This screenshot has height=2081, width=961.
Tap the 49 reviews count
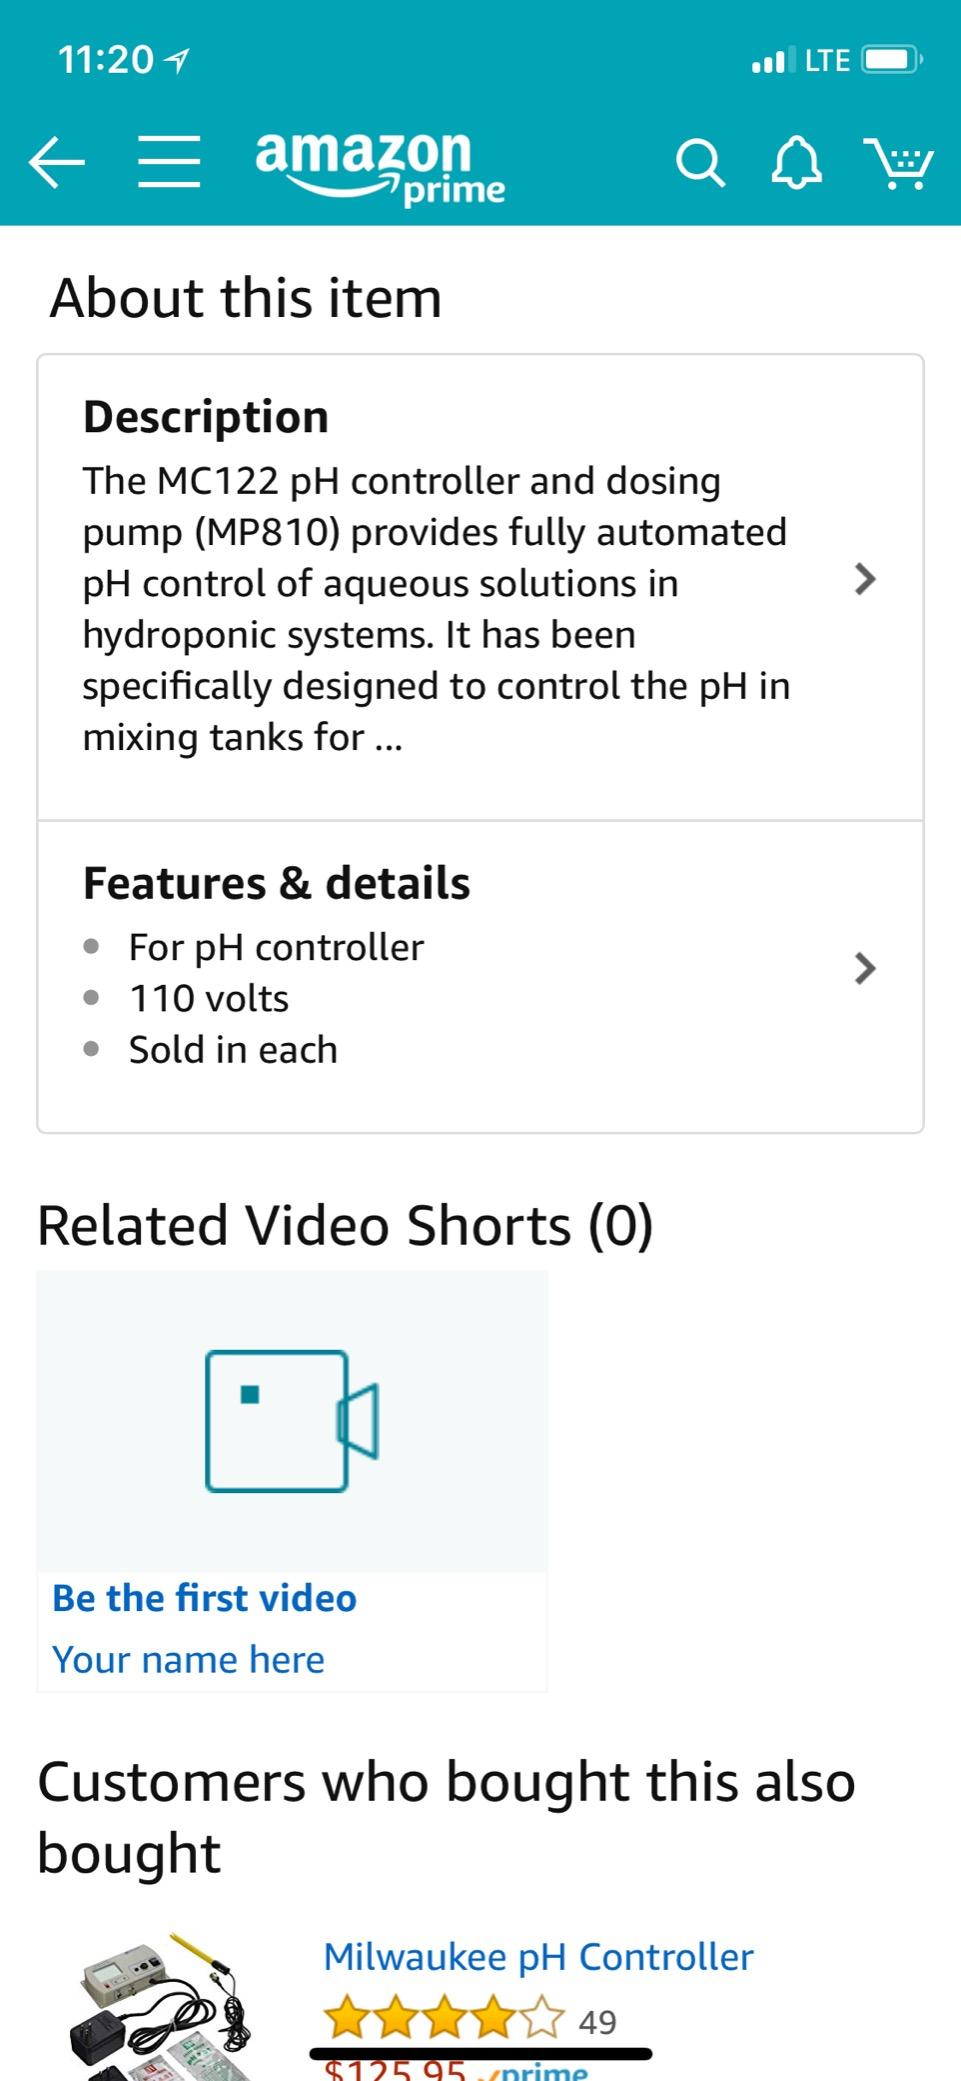click(x=597, y=2022)
